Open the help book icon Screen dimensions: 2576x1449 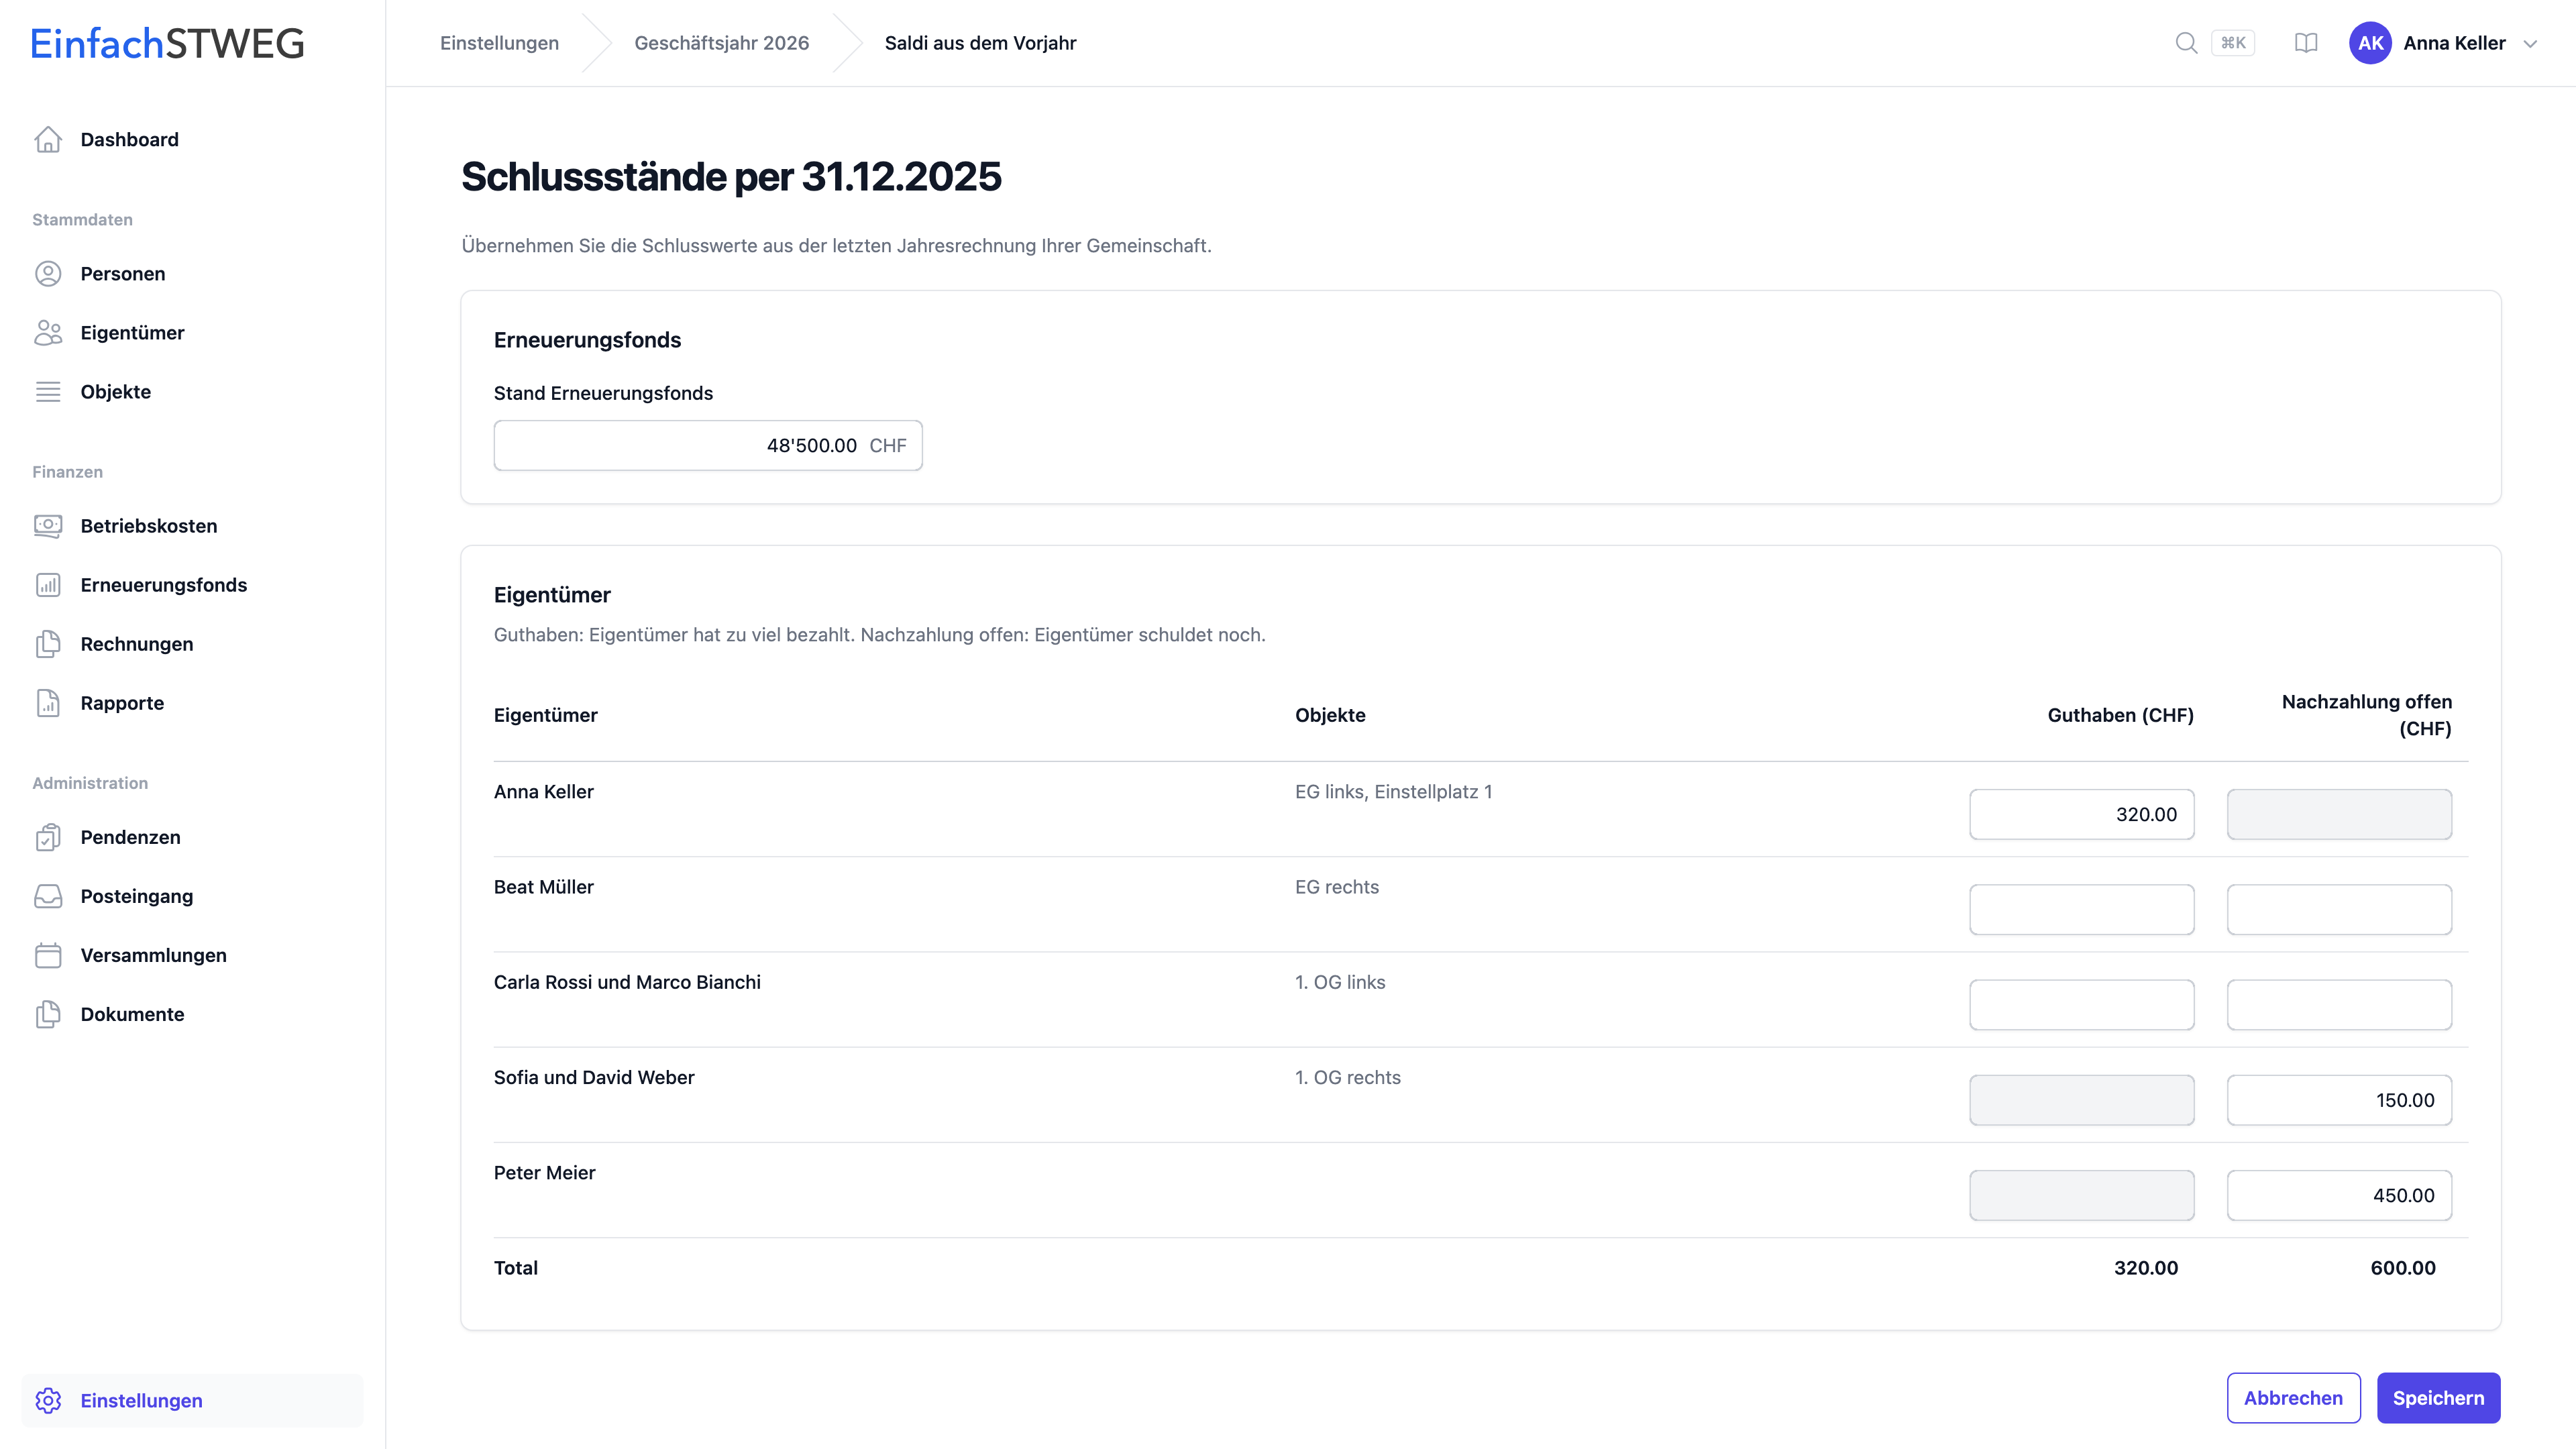[2306, 43]
